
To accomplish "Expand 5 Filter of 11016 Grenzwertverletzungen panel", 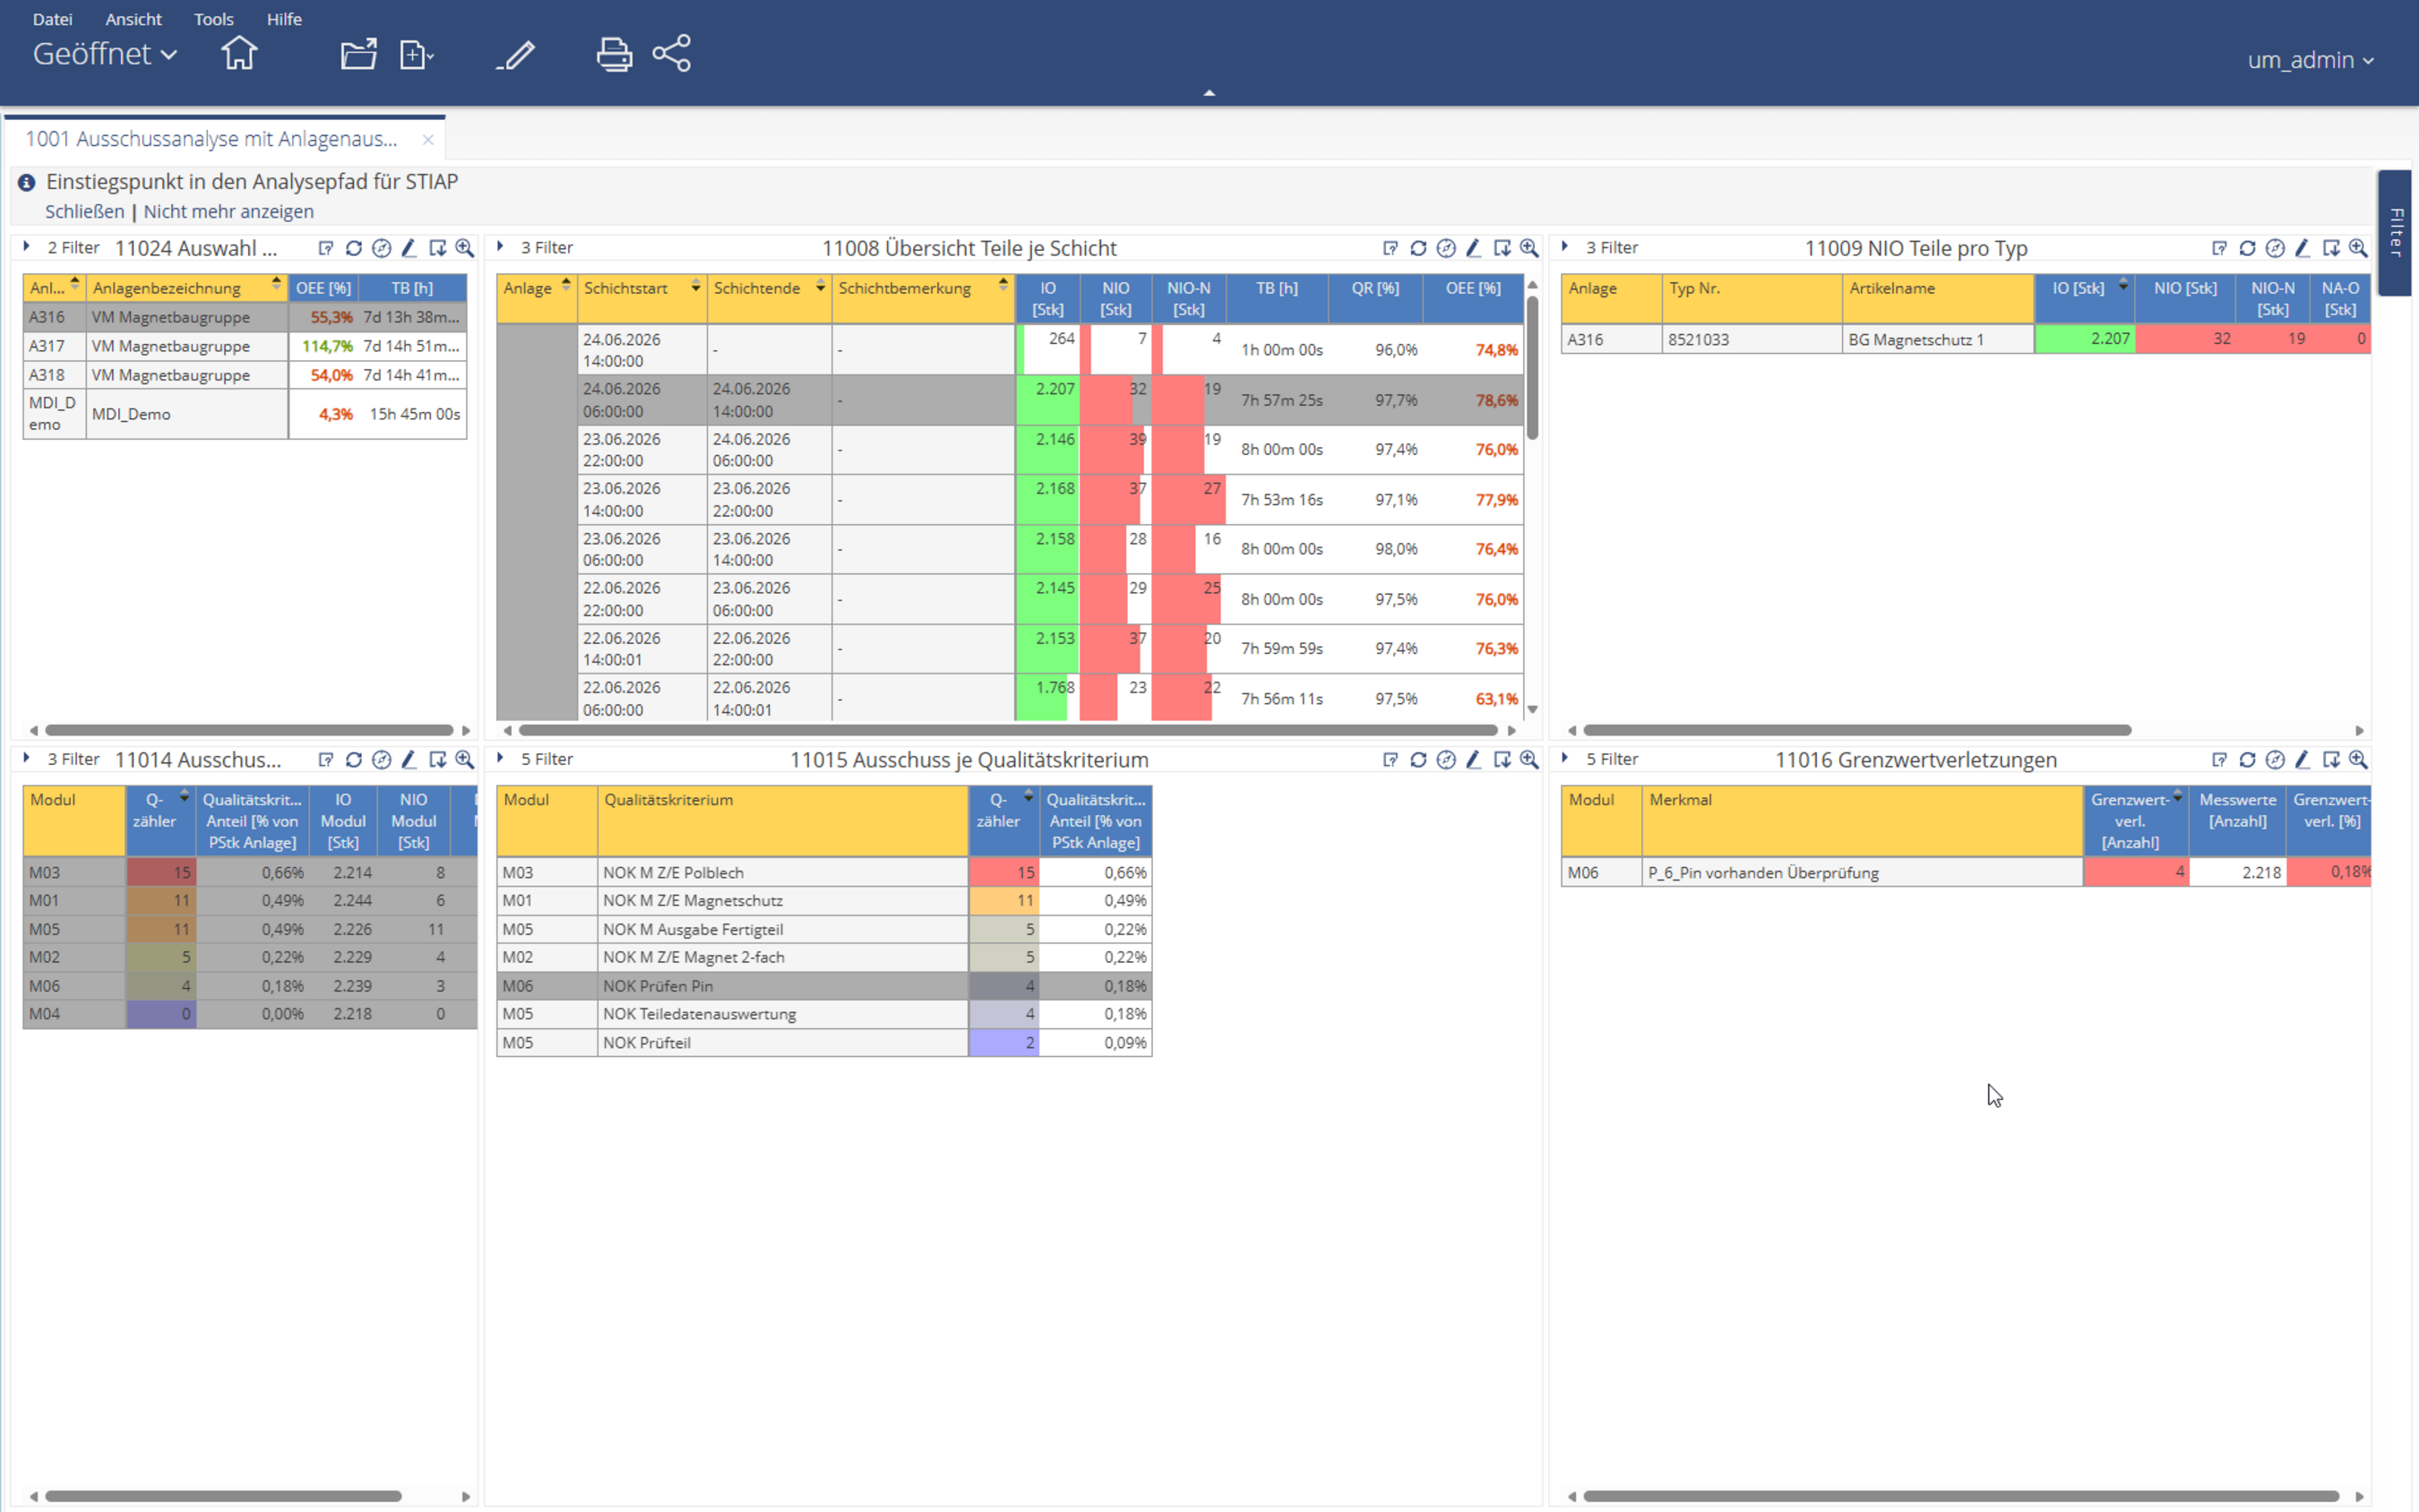I will point(1565,759).
